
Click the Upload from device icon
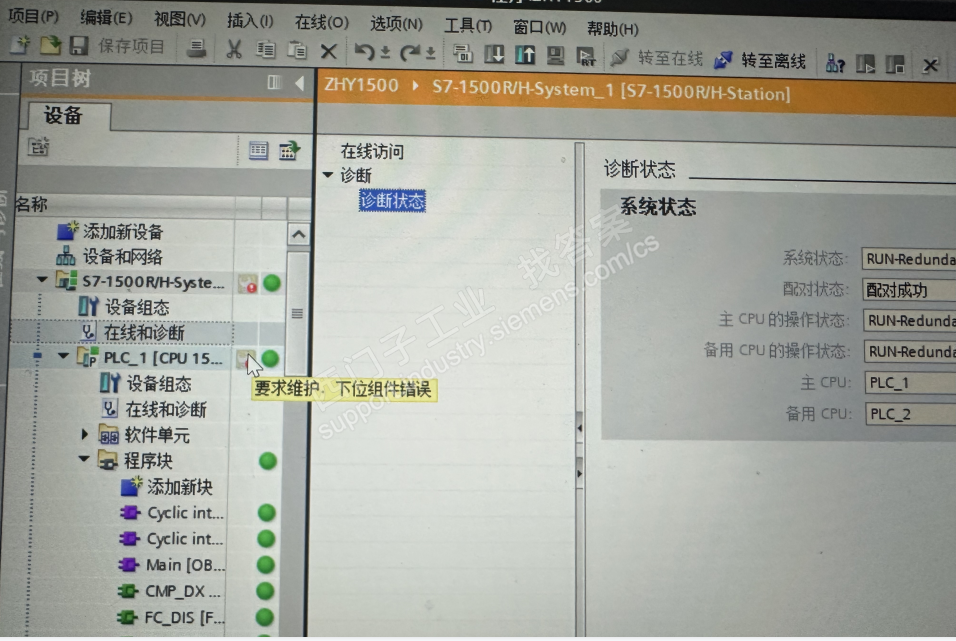[524, 55]
